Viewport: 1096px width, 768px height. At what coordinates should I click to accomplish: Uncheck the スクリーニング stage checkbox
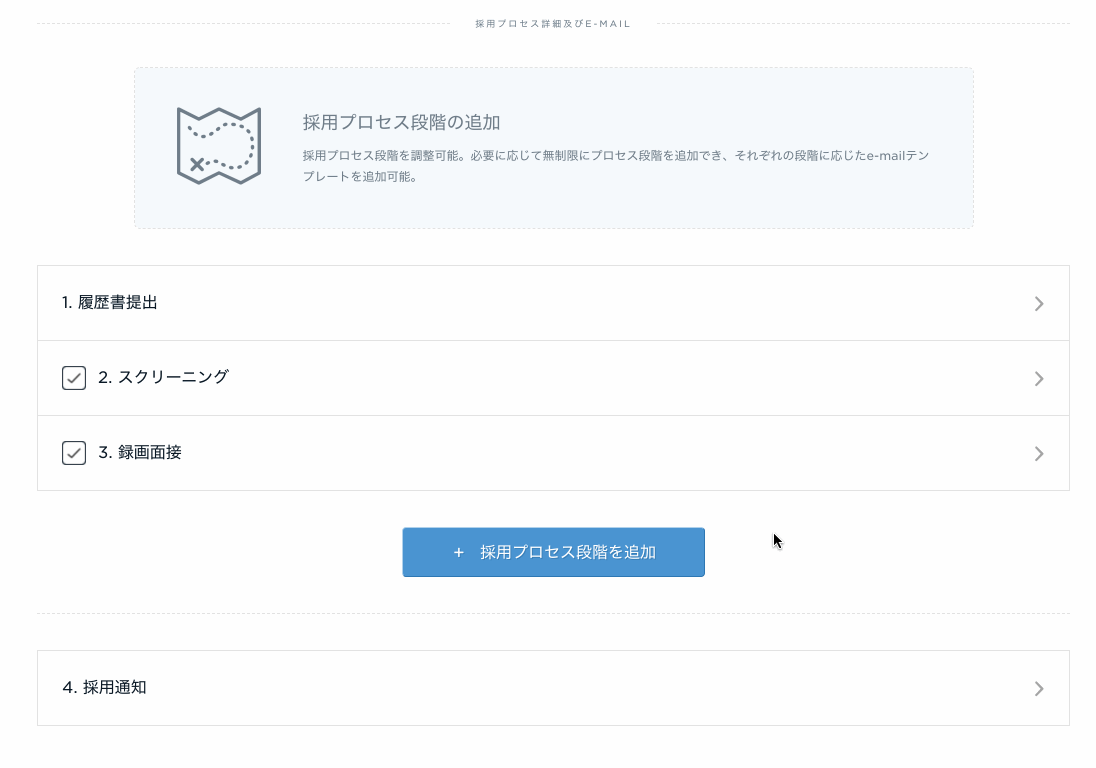74,378
